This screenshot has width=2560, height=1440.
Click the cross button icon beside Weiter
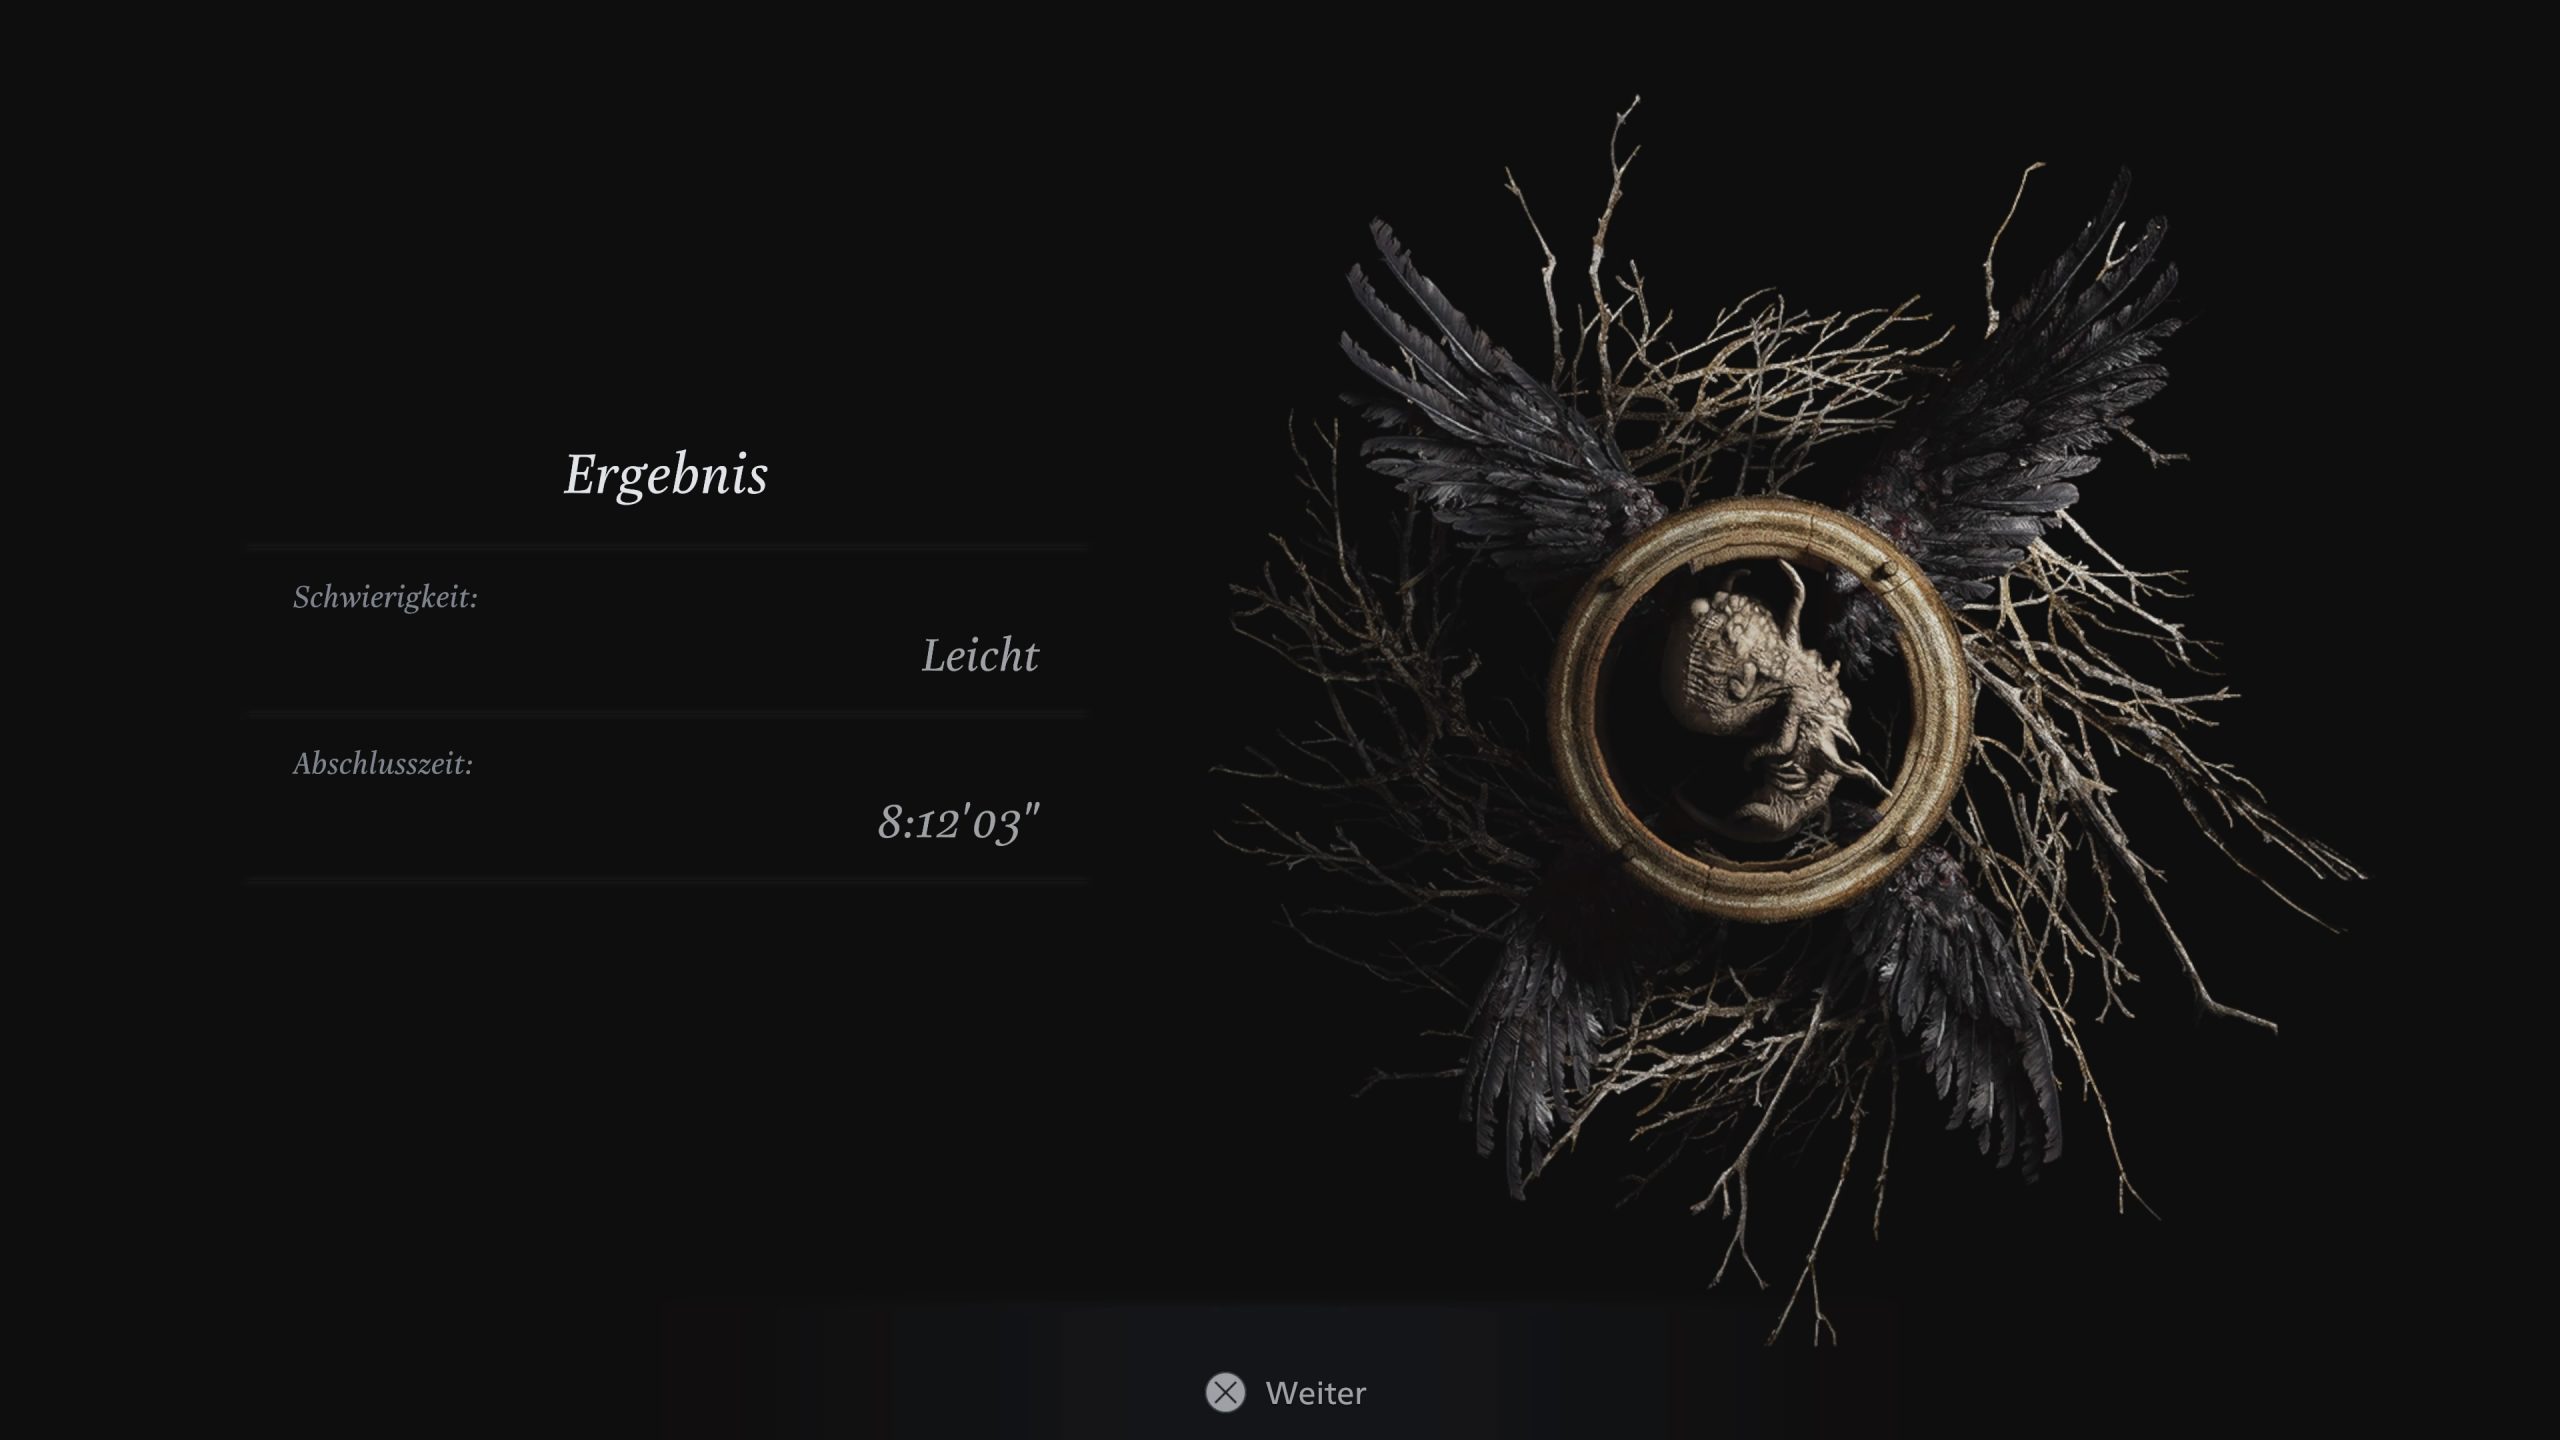tap(1225, 1392)
